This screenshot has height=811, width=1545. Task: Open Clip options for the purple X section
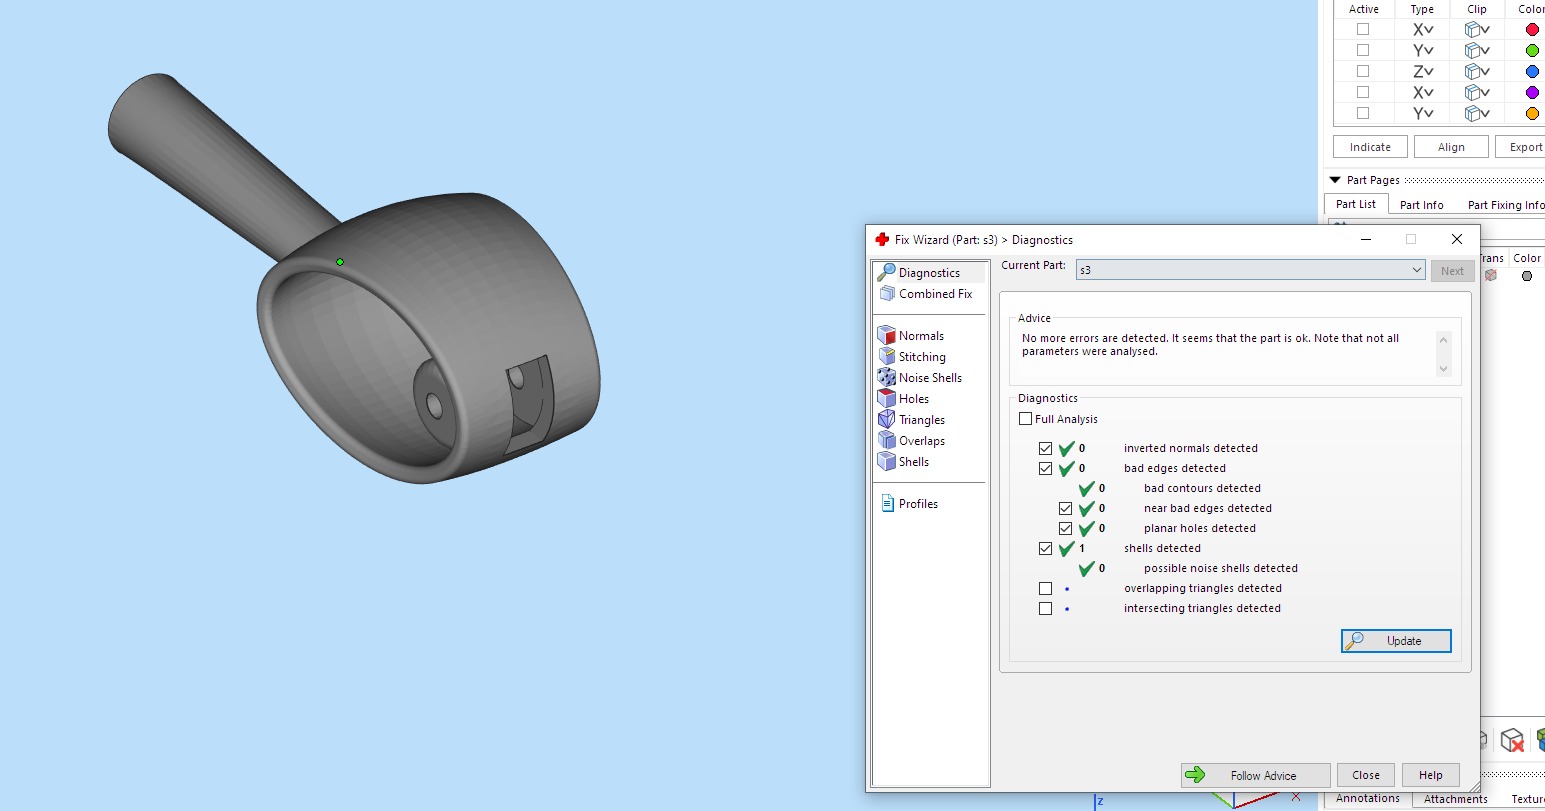1477,93
